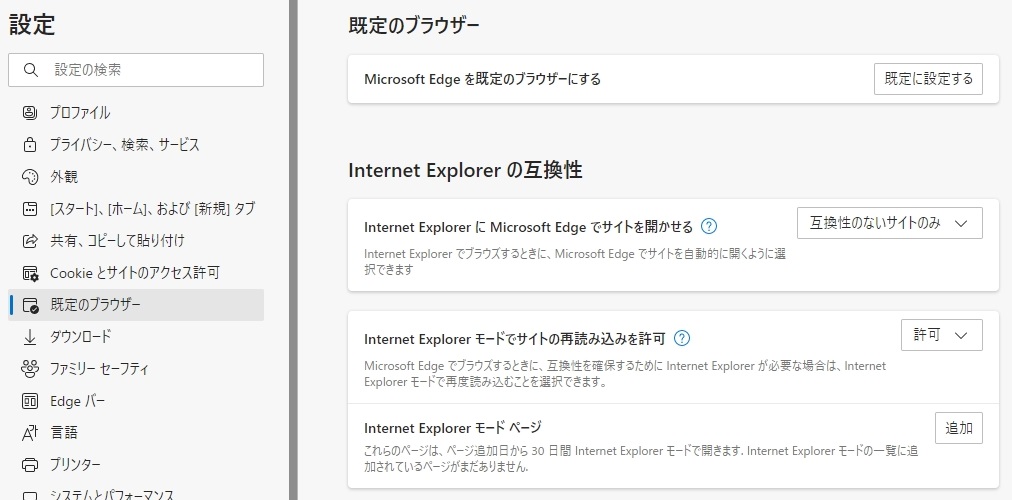
Task: Open help for IE mode reload setting
Action: (x=682, y=338)
